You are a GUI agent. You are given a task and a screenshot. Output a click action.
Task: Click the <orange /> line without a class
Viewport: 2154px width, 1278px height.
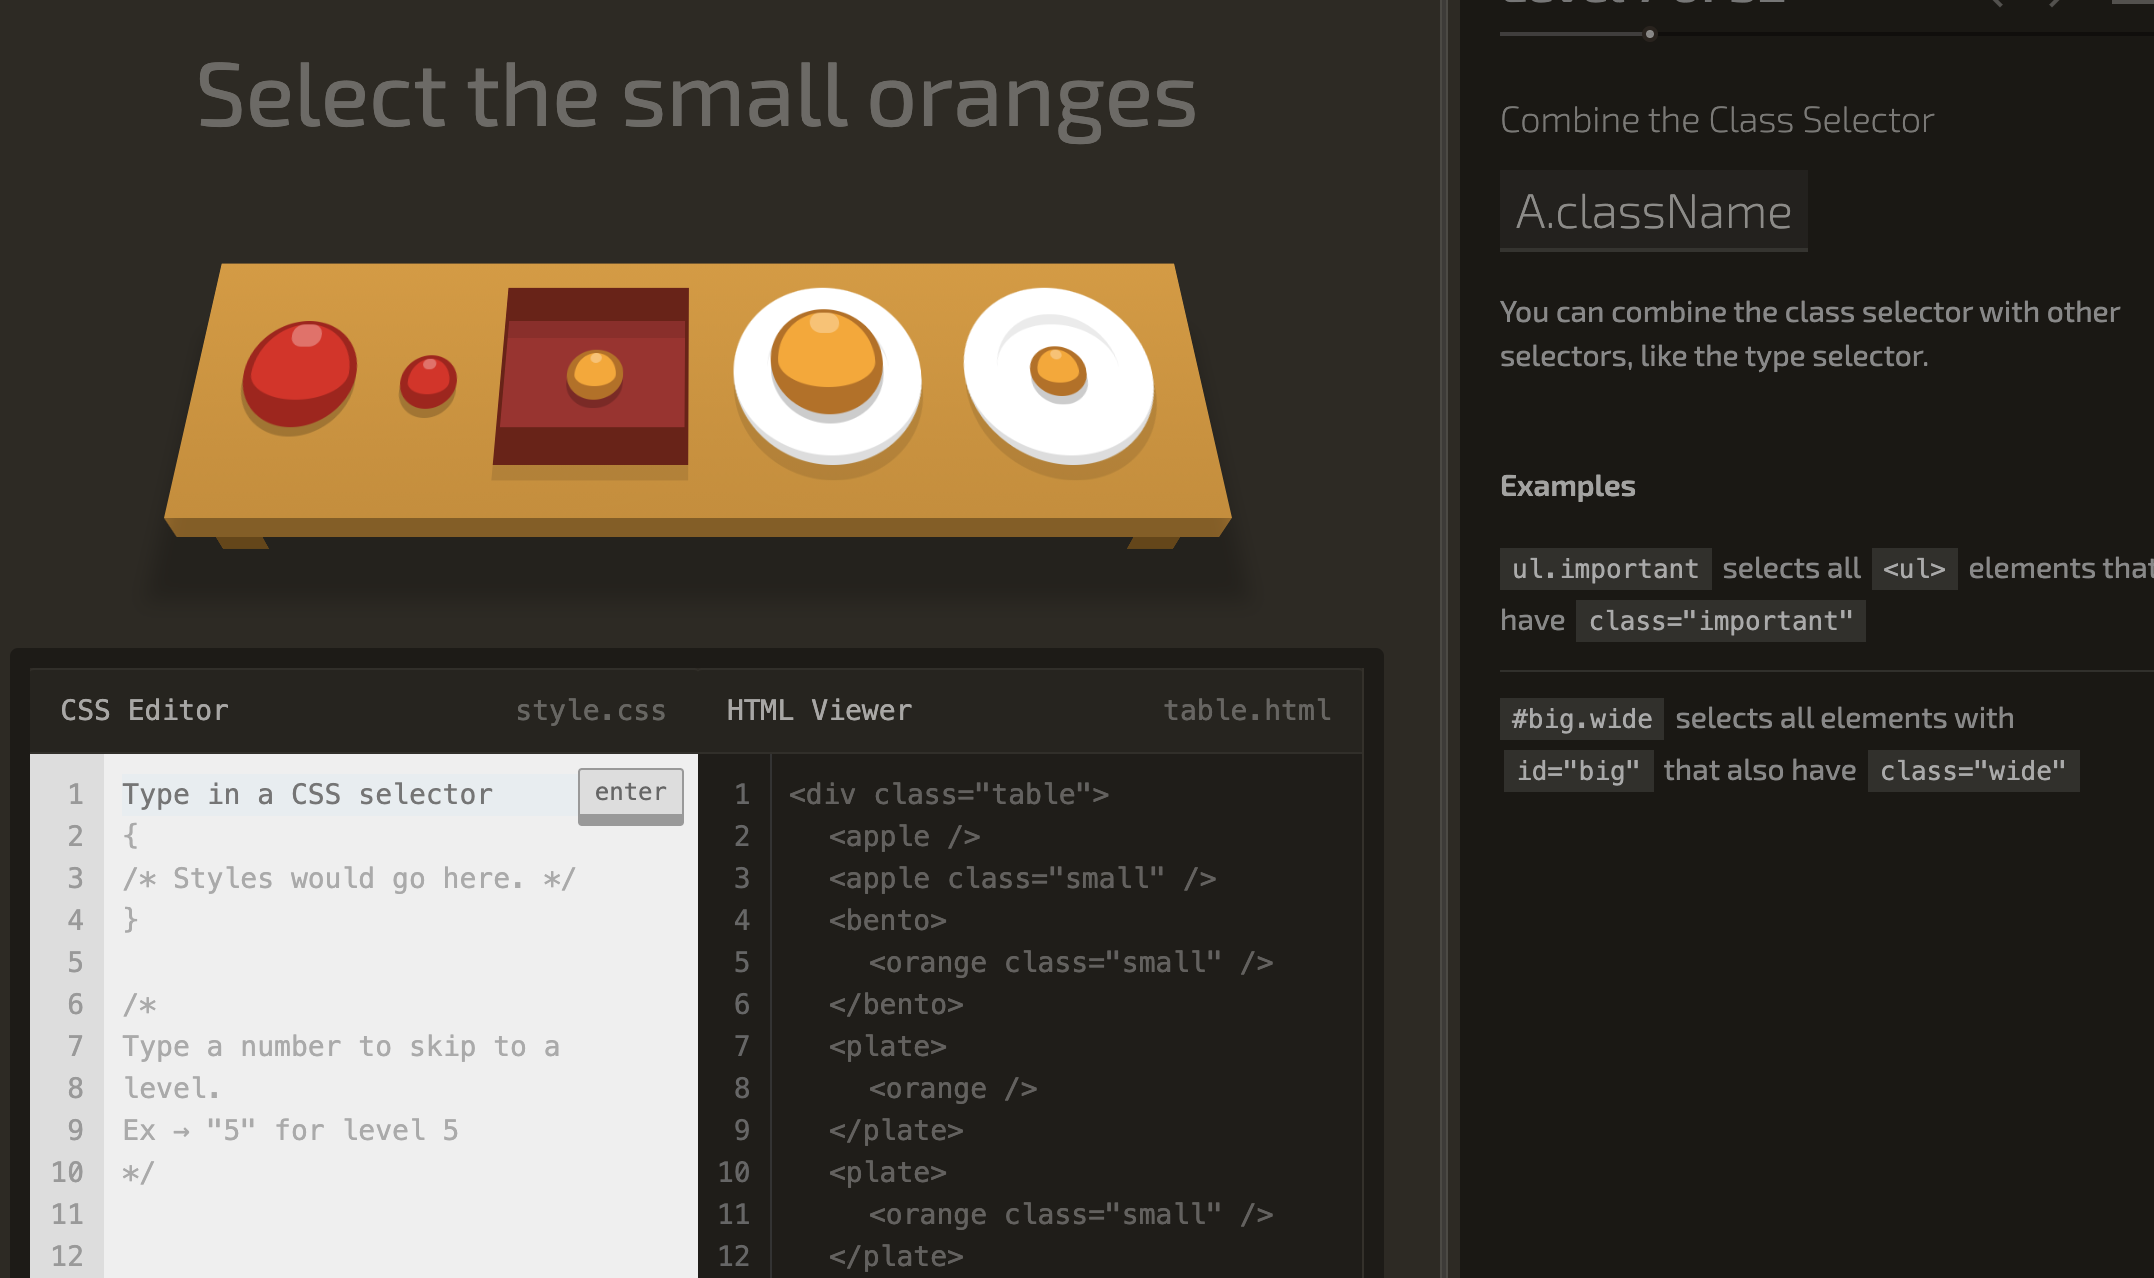(x=952, y=1088)
